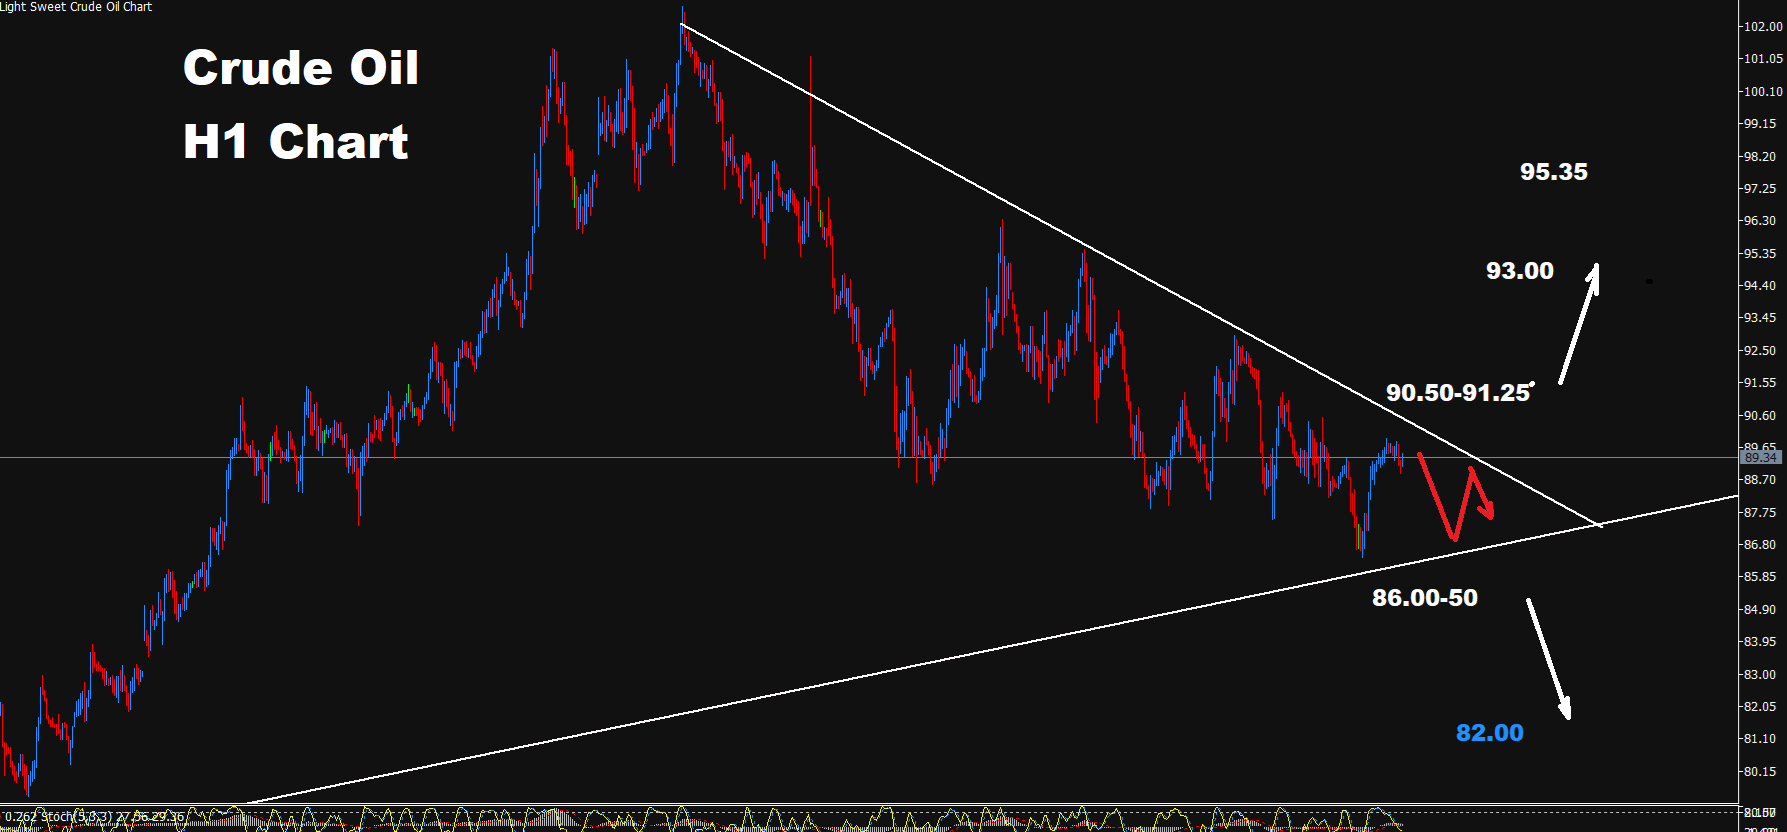Click the 93.00 target annotation
The image size is (1787, 832).
(x=1520, y=271)
